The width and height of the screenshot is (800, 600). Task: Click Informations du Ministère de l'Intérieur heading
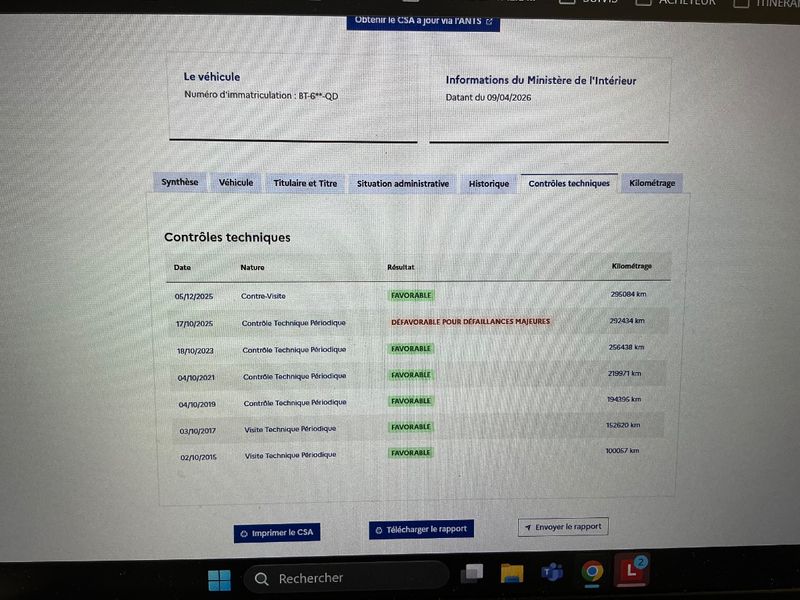(x=541, y=80)
